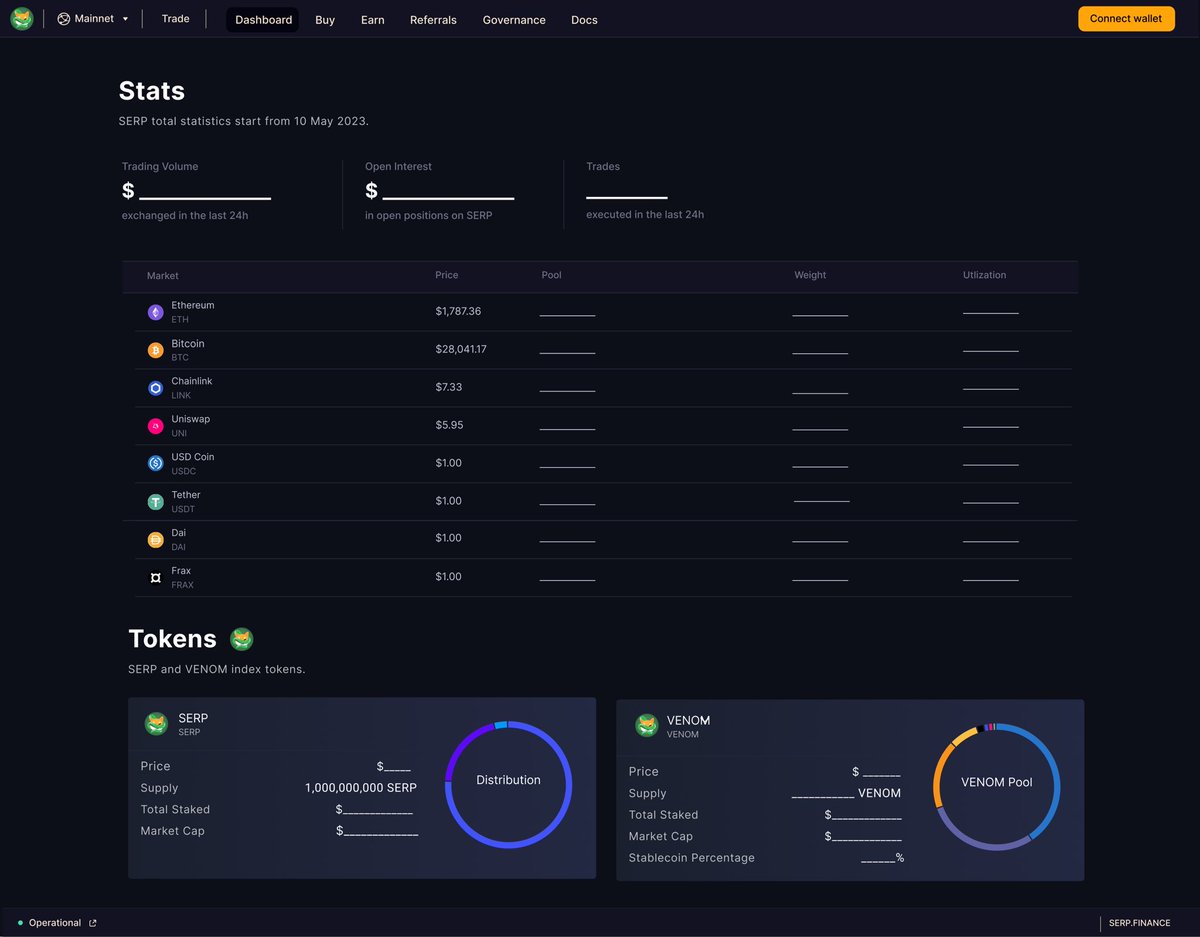The height and width of the screenshot is (937, 1200).
Task: Click the SERP token card icon
Action: click(156, 724)
